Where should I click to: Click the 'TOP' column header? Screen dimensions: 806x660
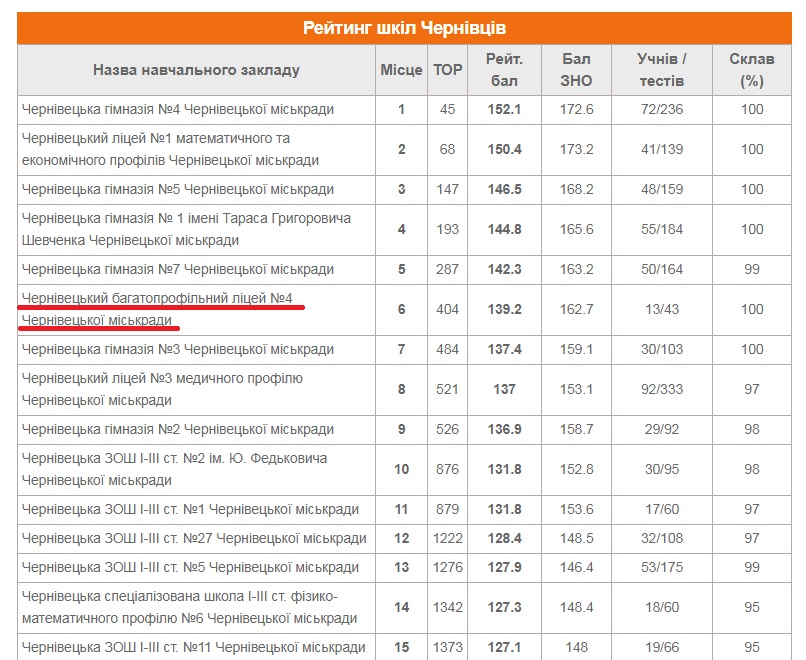(447, 70)
